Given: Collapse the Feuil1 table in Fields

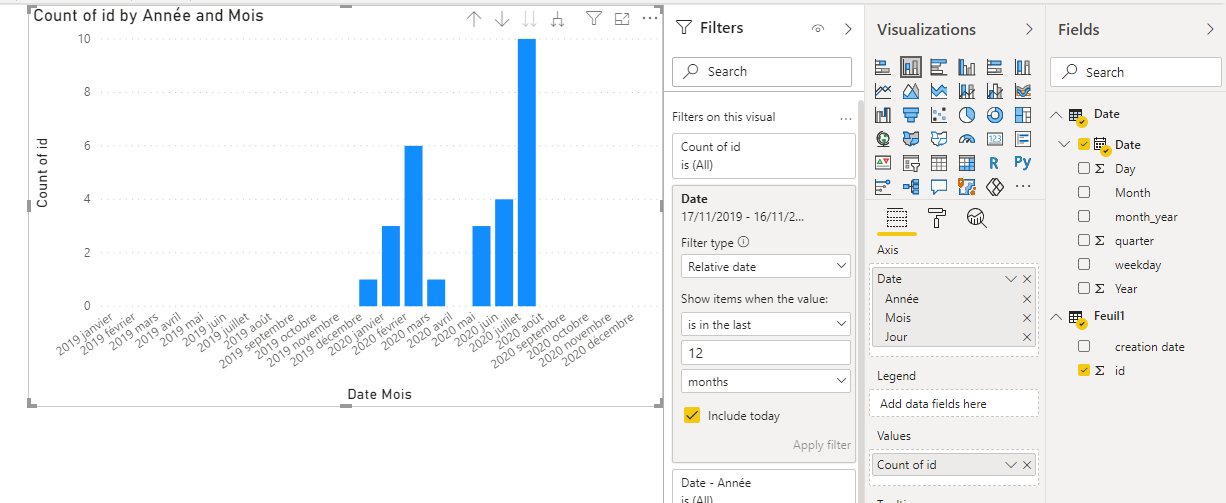Looking at the screenshot, I should 1058,317.
